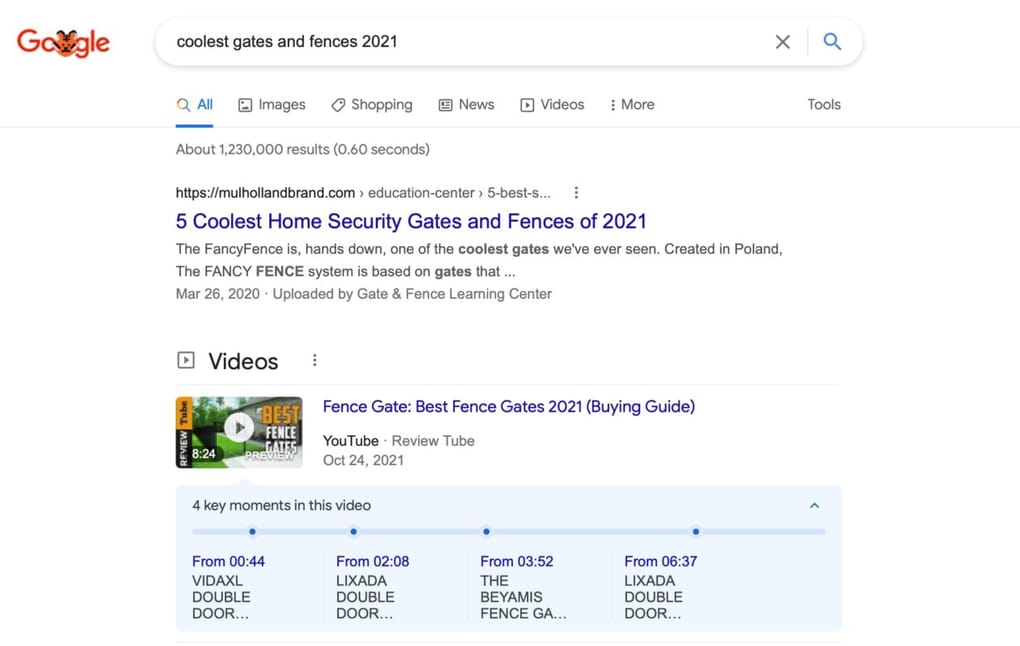Click the Images tab icon

coord(245,105)
